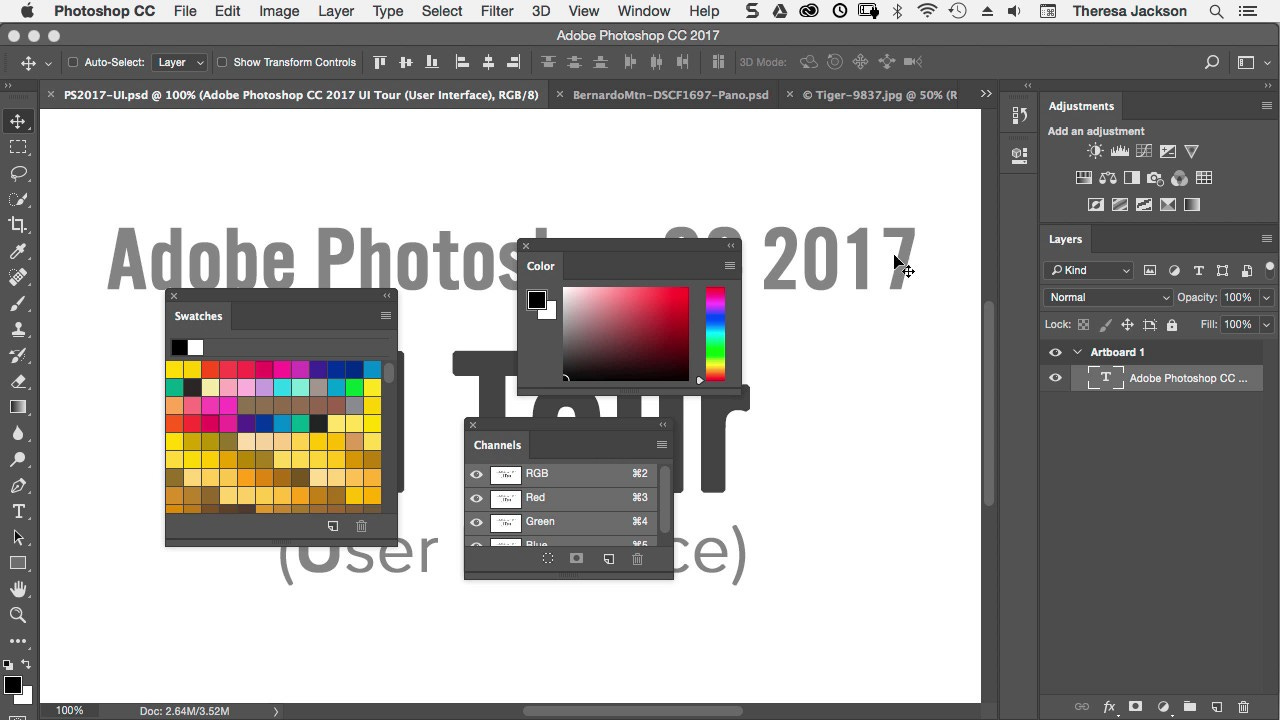Toggle visibility of RGB channel
Image resolution: width=1280 pixels, height=720 pixels.
coord(477,474)
